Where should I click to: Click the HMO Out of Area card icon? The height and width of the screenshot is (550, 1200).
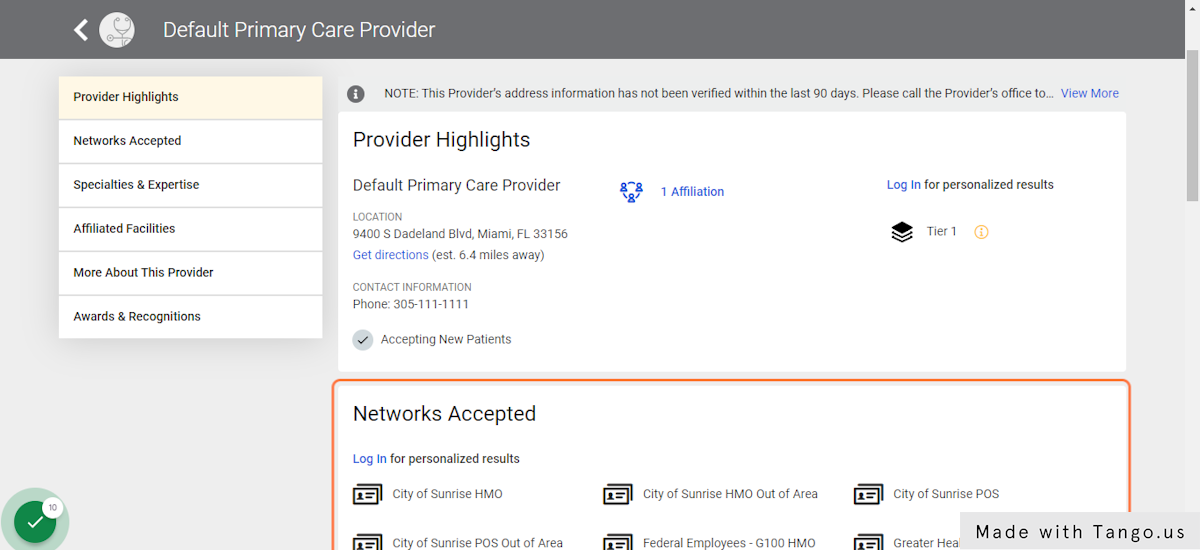coord(618,494)
